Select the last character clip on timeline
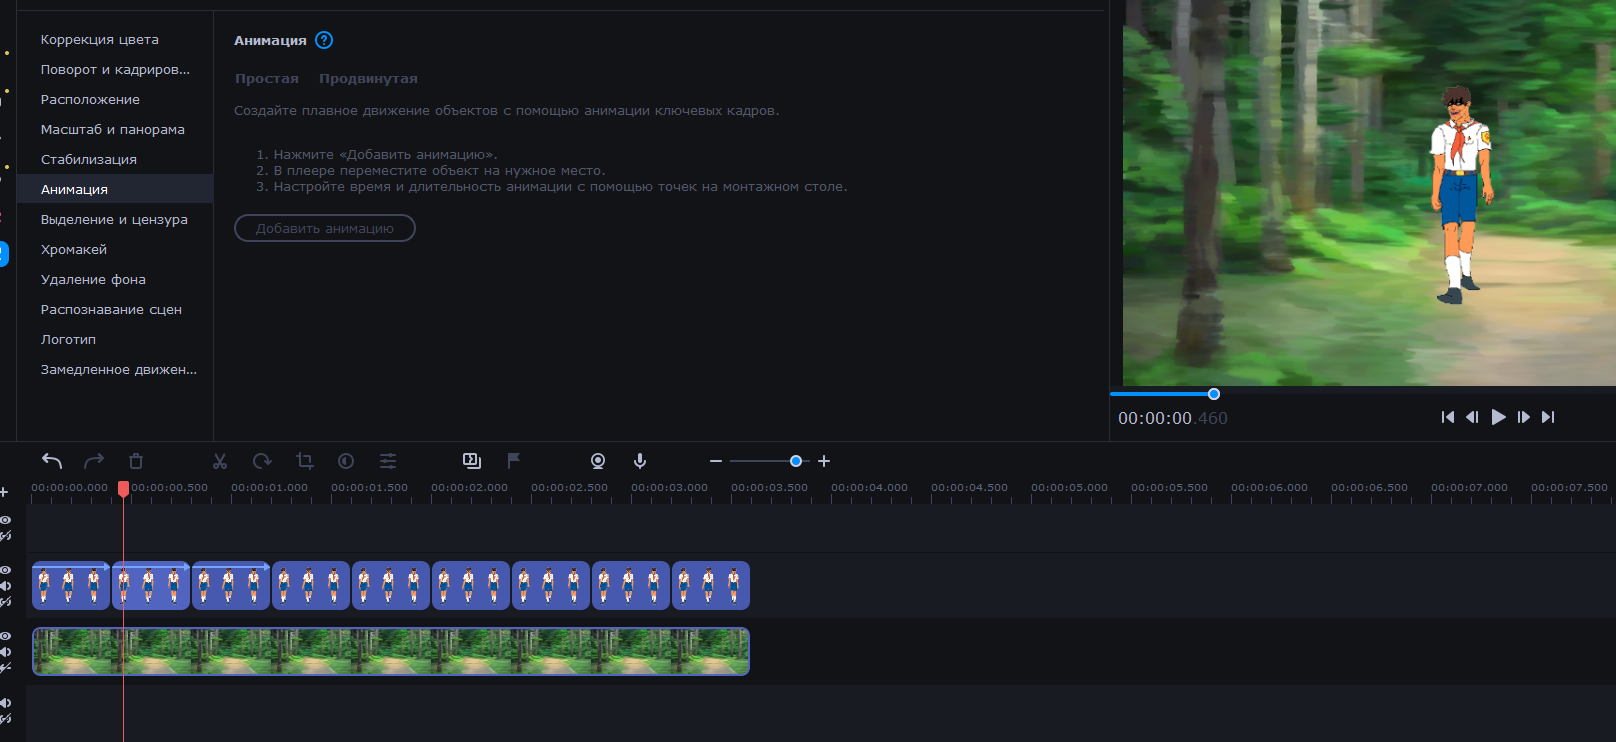Image resolution: width=1616 pixels, height=742 pixels. tap(711, 585)
